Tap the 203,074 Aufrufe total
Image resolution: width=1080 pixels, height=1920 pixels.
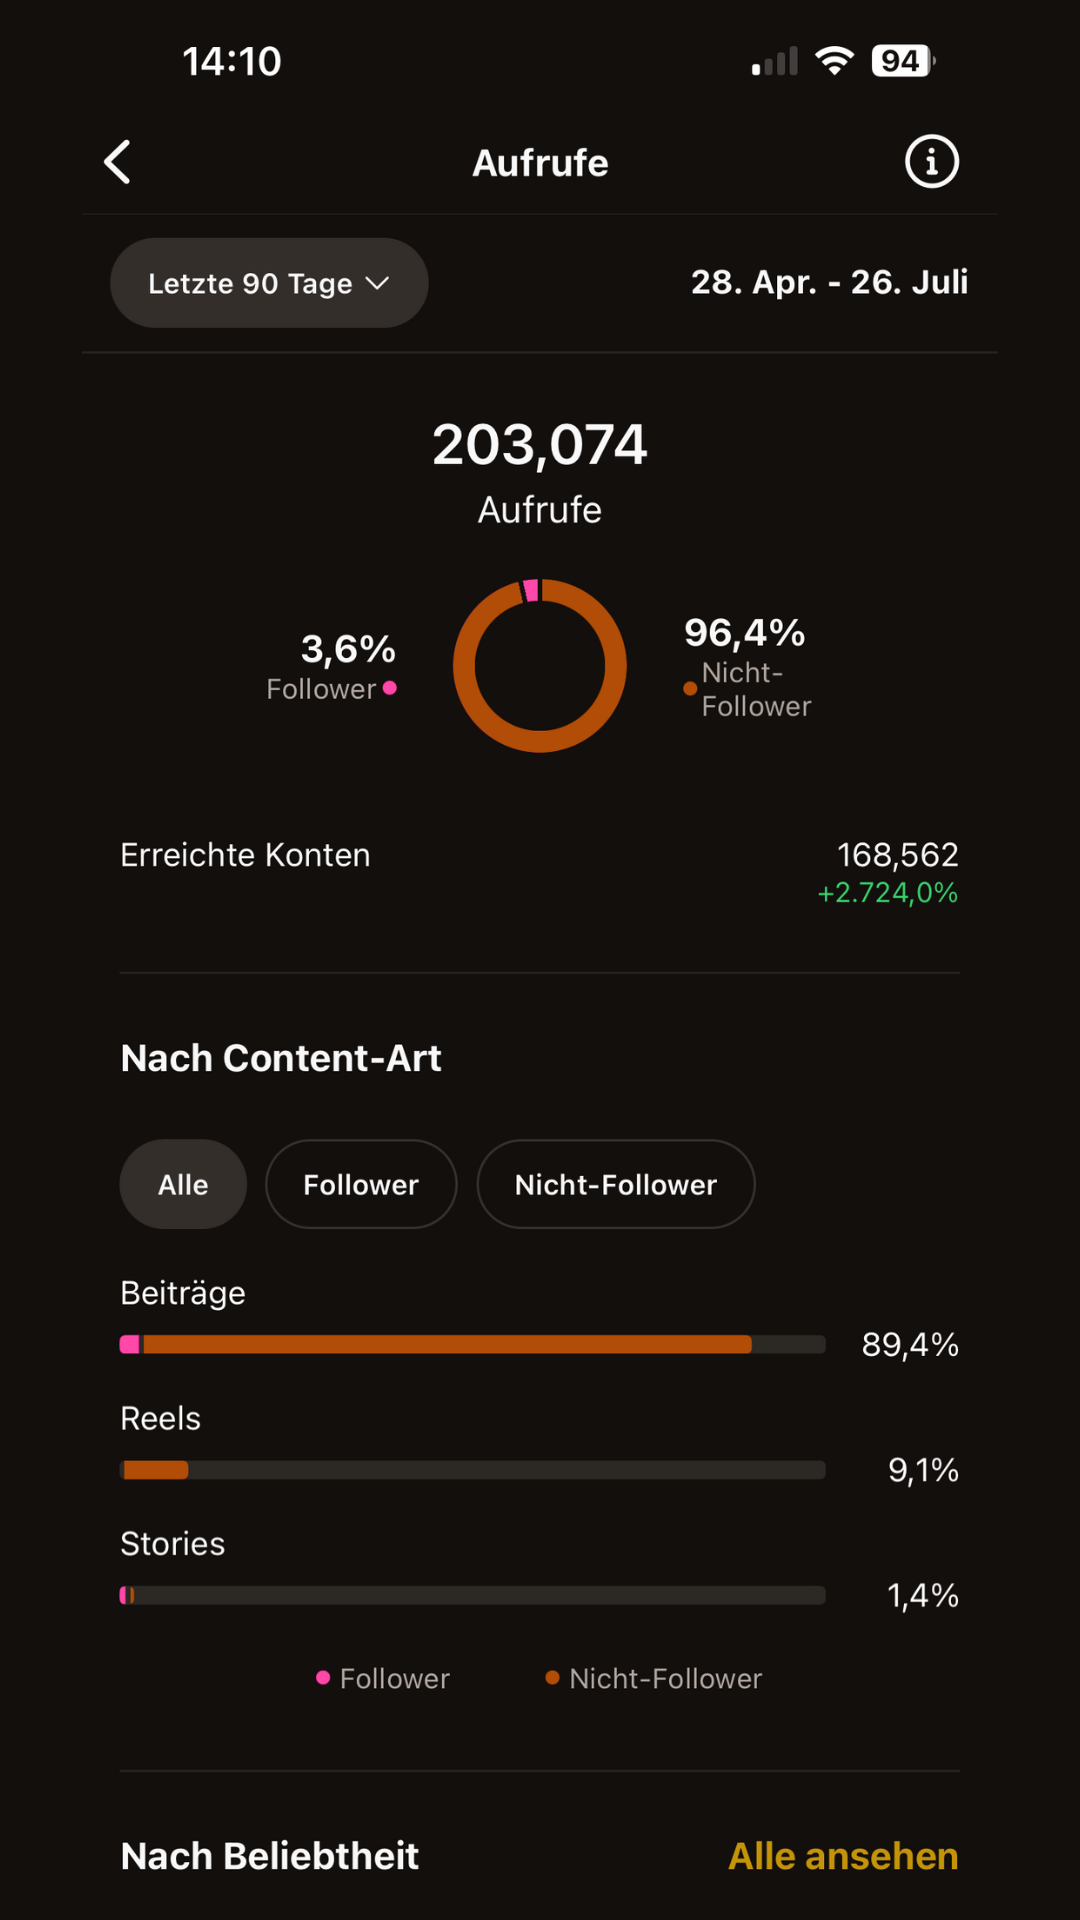click(x=540, y=446)
